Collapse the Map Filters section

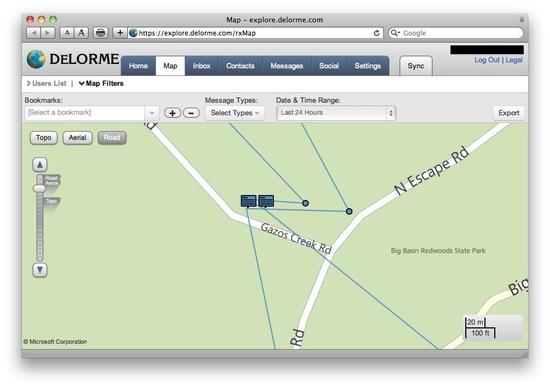(101, 83)
